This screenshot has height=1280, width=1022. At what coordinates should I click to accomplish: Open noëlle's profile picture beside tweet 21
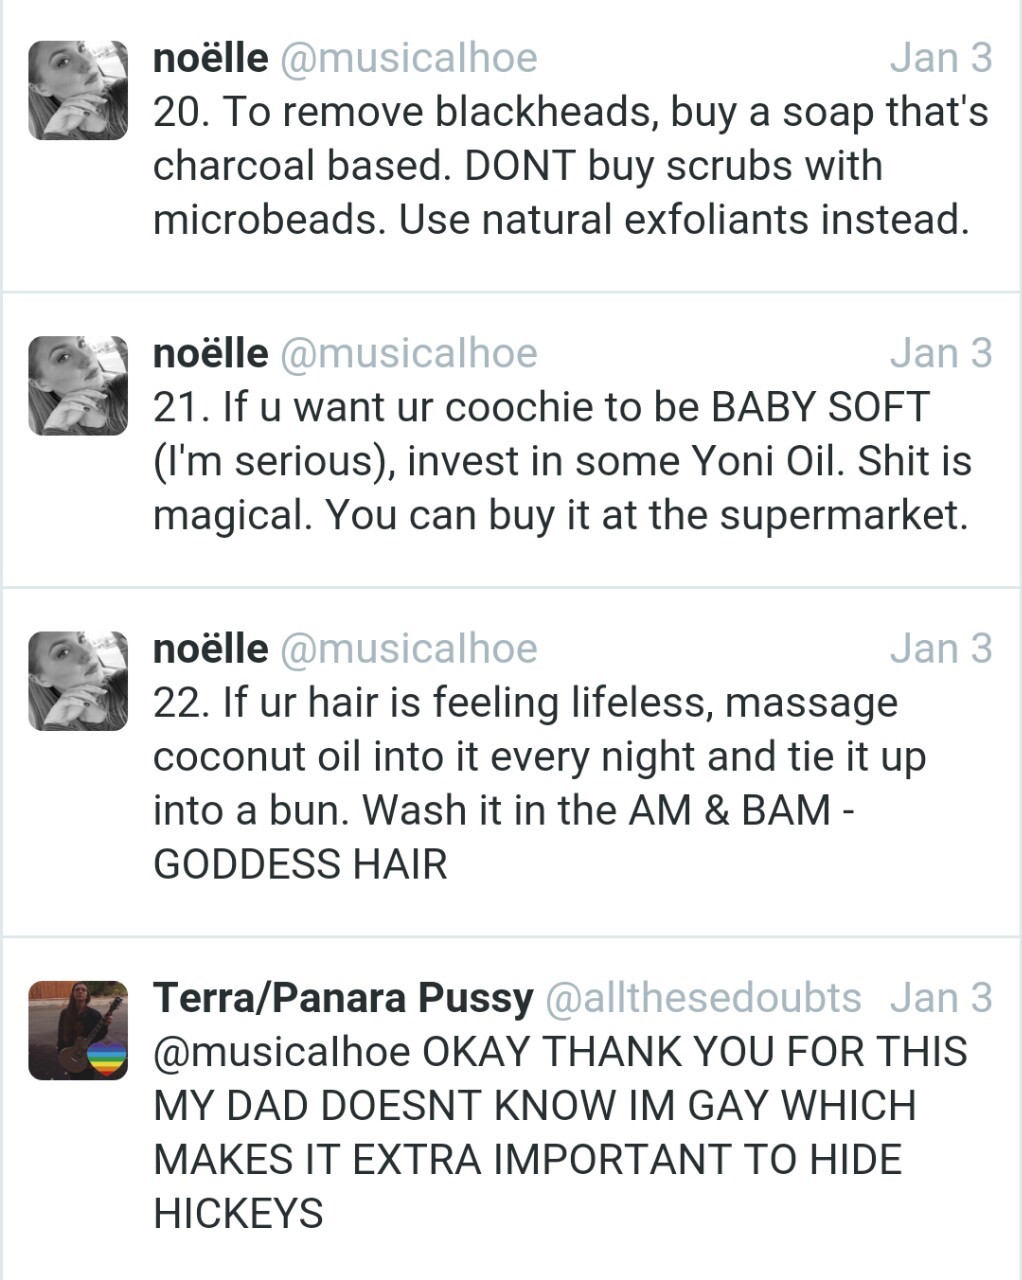coord(78,385)
